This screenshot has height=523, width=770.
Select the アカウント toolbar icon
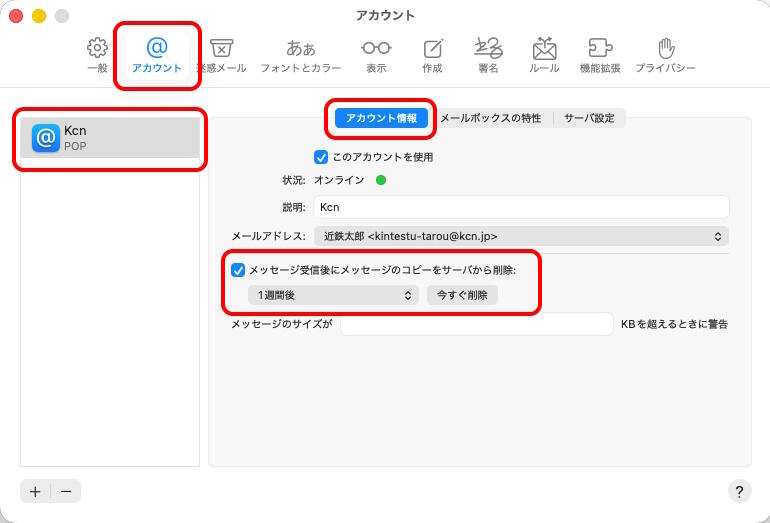coord(157,55)
